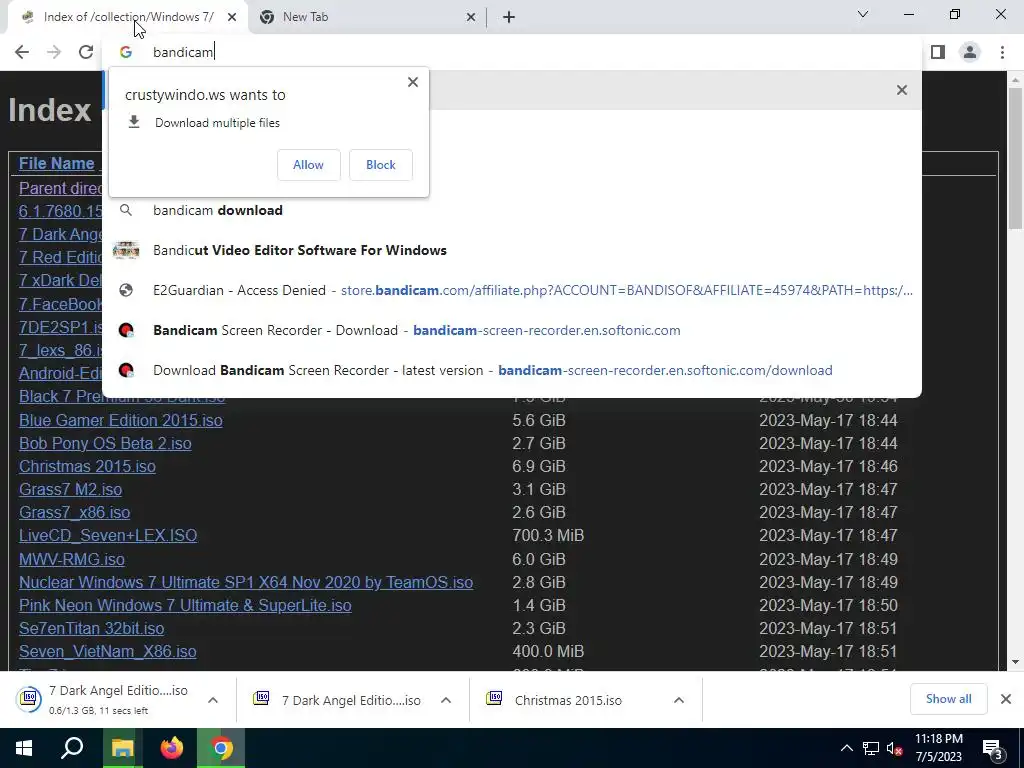Select Download Bandicam latest version suggestion
The height and width of the screenshot is (768, 1024).
point(512,370)
